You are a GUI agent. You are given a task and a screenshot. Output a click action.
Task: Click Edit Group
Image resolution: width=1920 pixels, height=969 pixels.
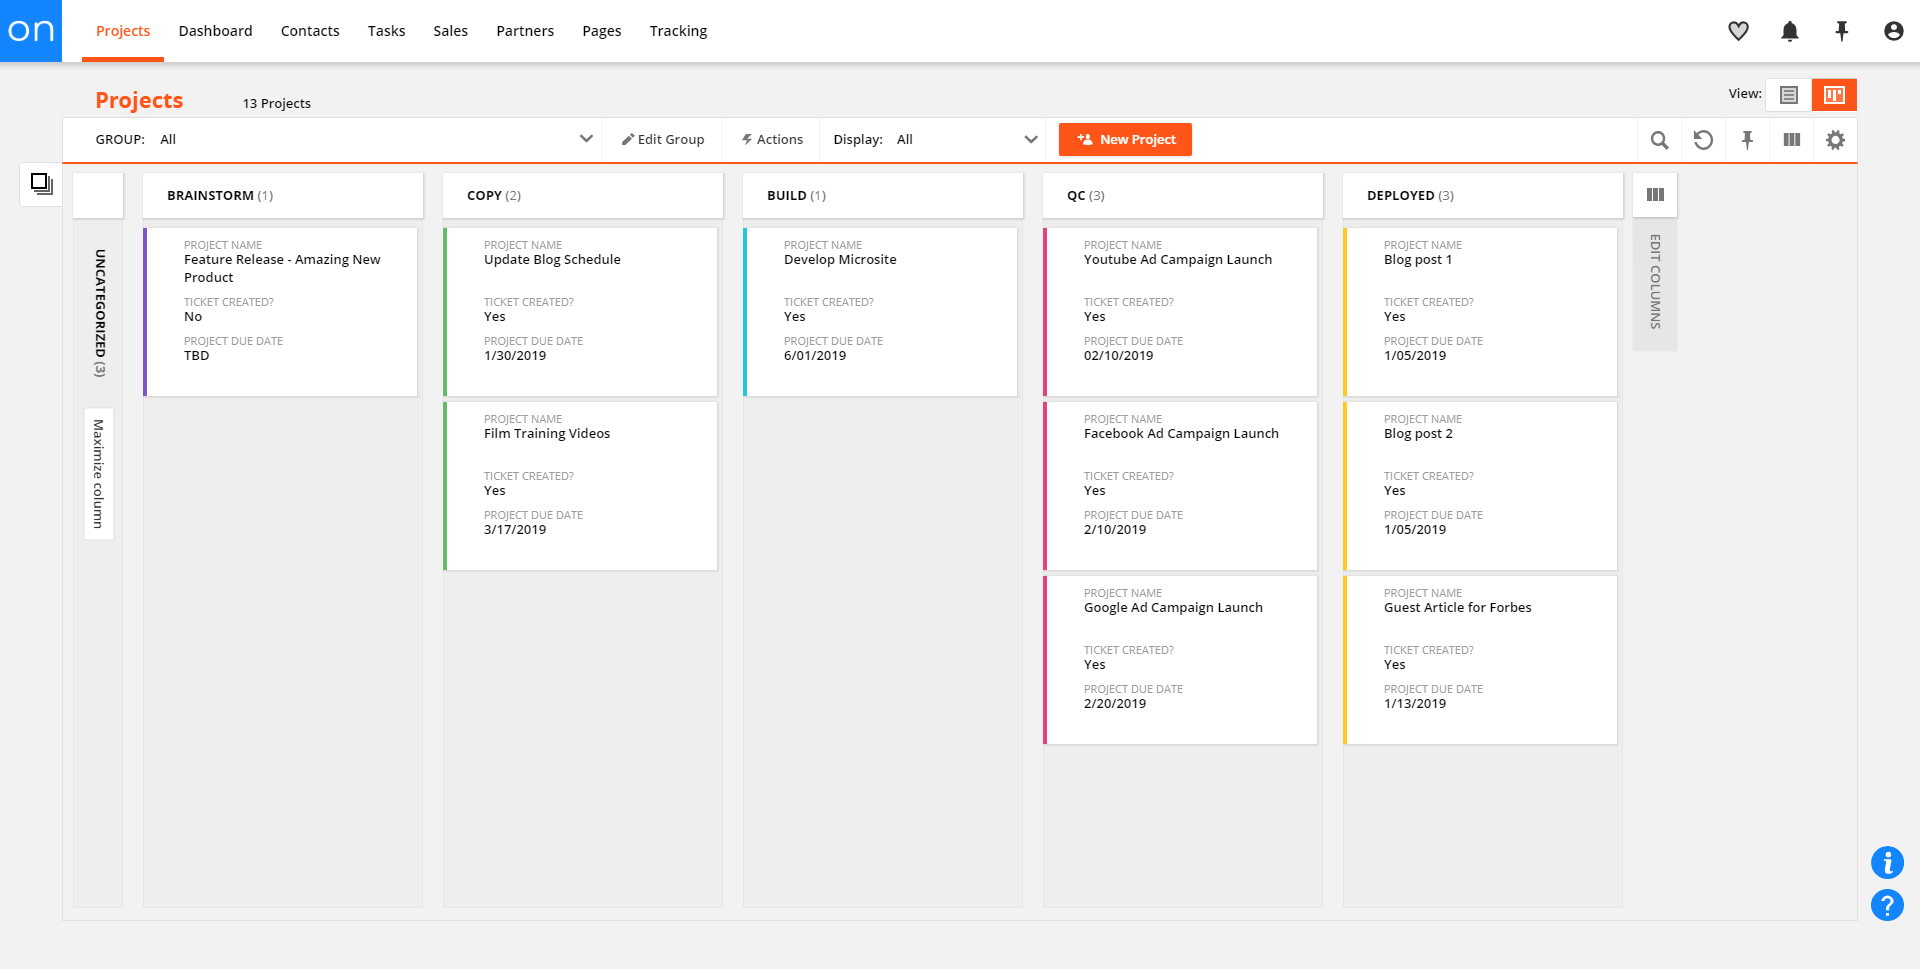[662, 140]
